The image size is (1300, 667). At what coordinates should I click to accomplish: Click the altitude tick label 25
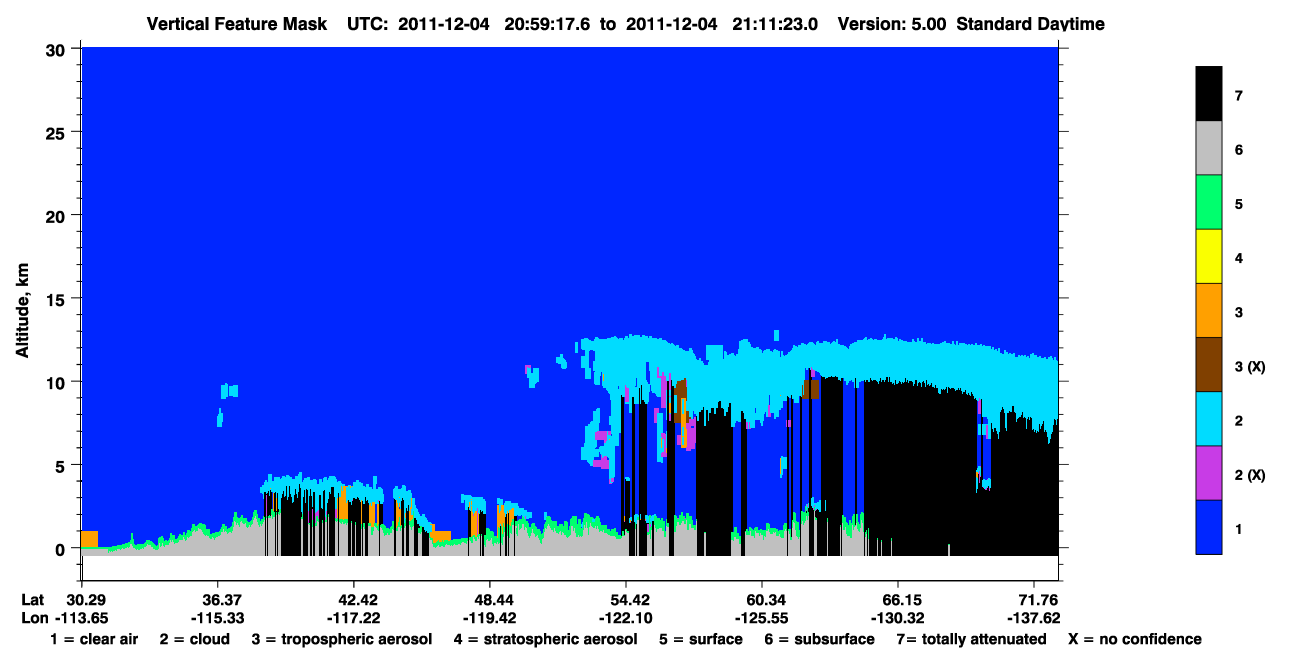58,132
